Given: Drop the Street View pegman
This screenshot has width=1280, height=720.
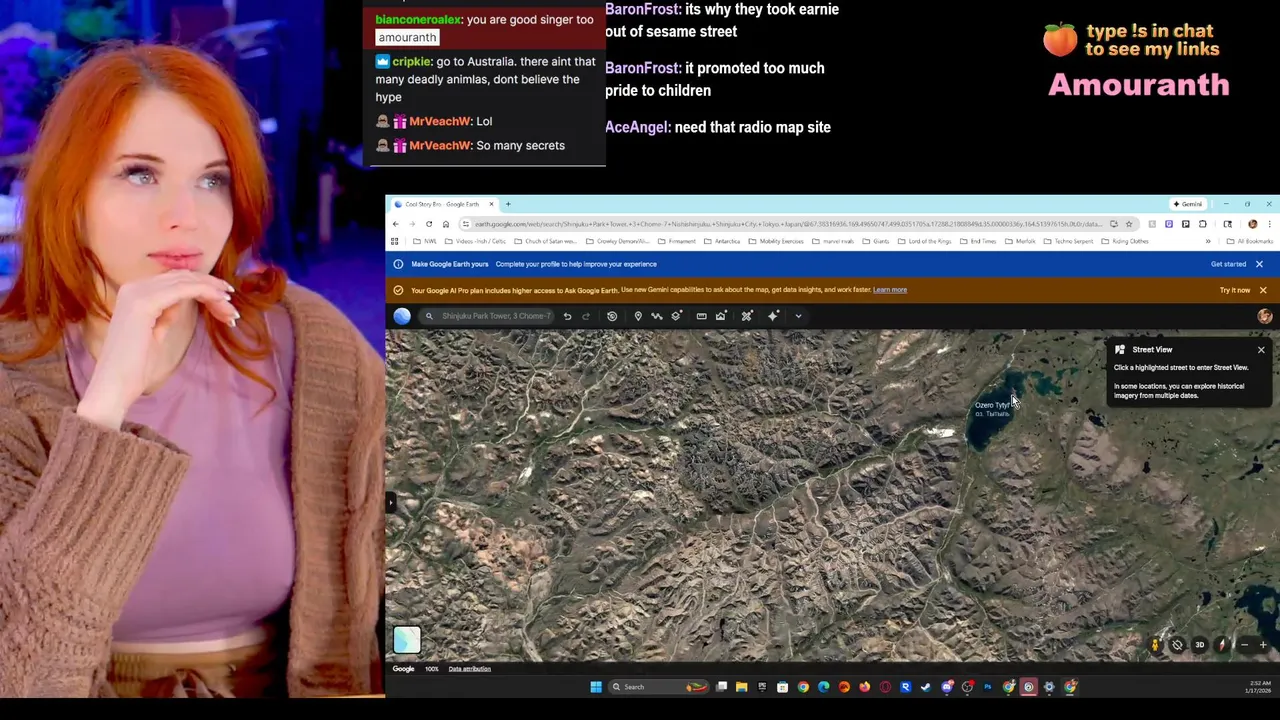Looking at the screenshot, I should pyautogui.click(x=1155, y=645).
